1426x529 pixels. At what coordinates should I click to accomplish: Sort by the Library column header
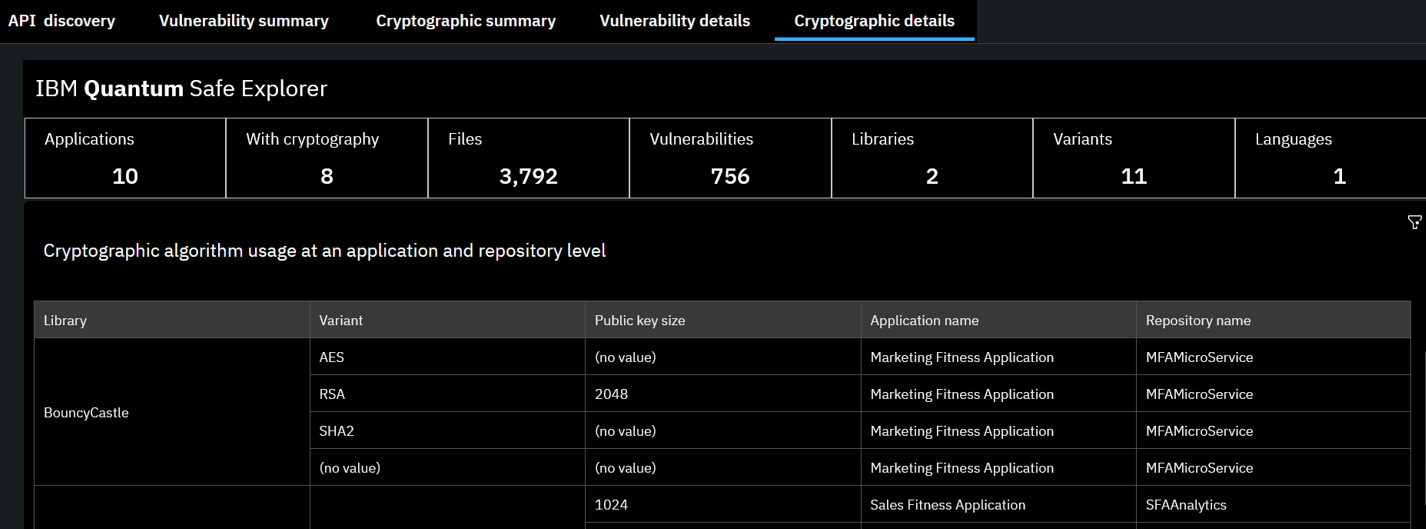coord(66,320)
